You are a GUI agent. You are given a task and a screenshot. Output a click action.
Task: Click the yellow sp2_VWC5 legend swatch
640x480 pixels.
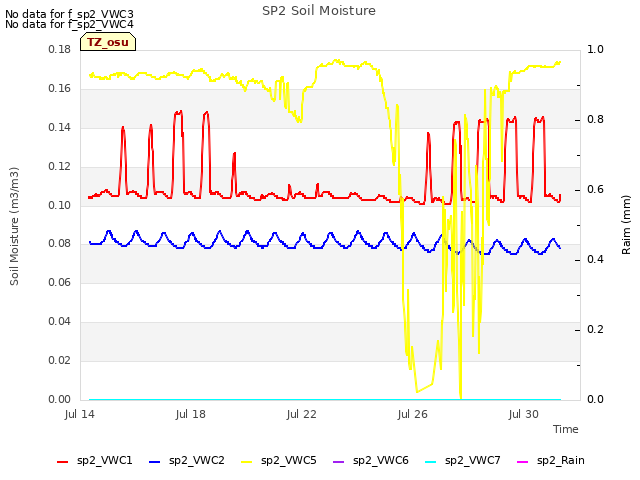tap(246, 462)
